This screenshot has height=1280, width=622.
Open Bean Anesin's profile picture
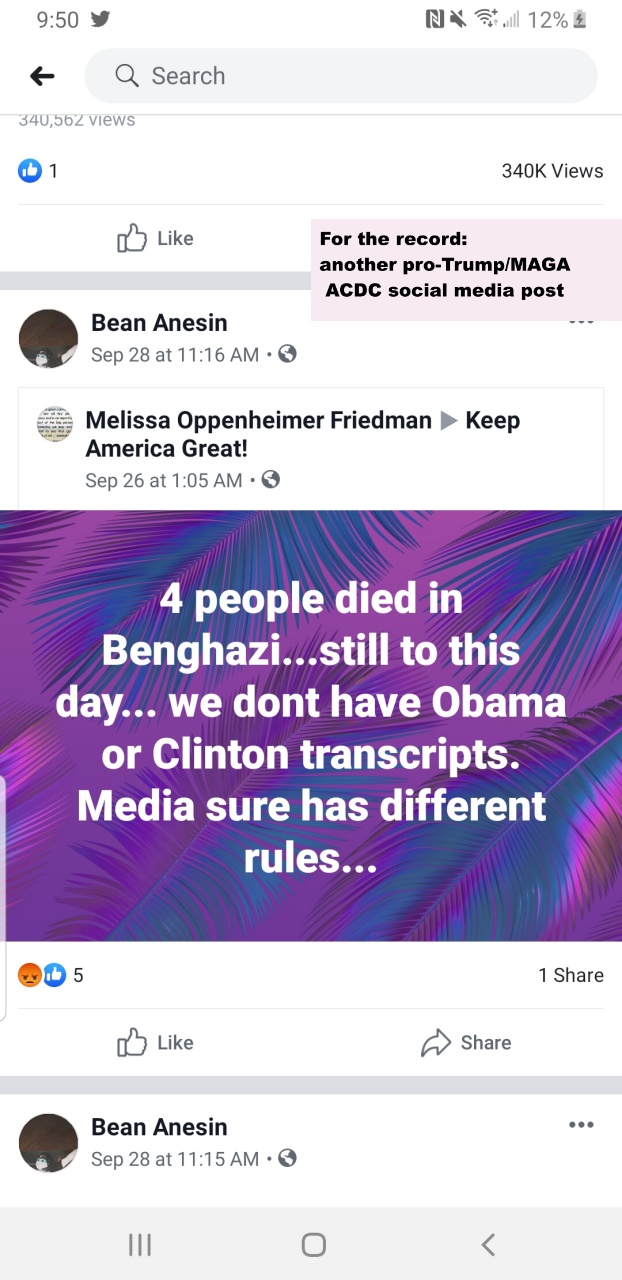(x=48, y=338)
